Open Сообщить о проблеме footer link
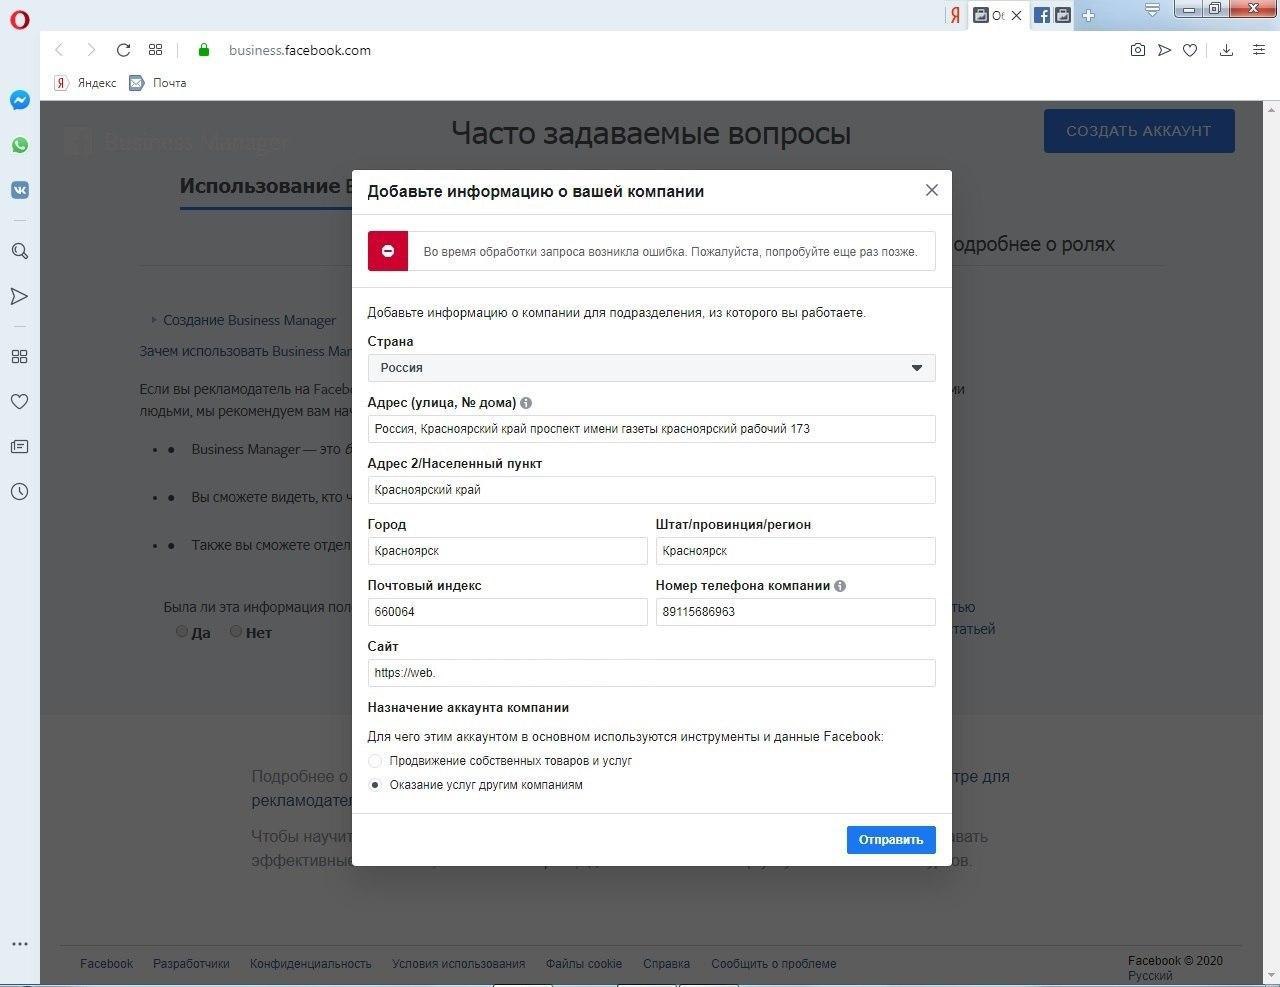 pyautogui.click(x=774, y=964)
